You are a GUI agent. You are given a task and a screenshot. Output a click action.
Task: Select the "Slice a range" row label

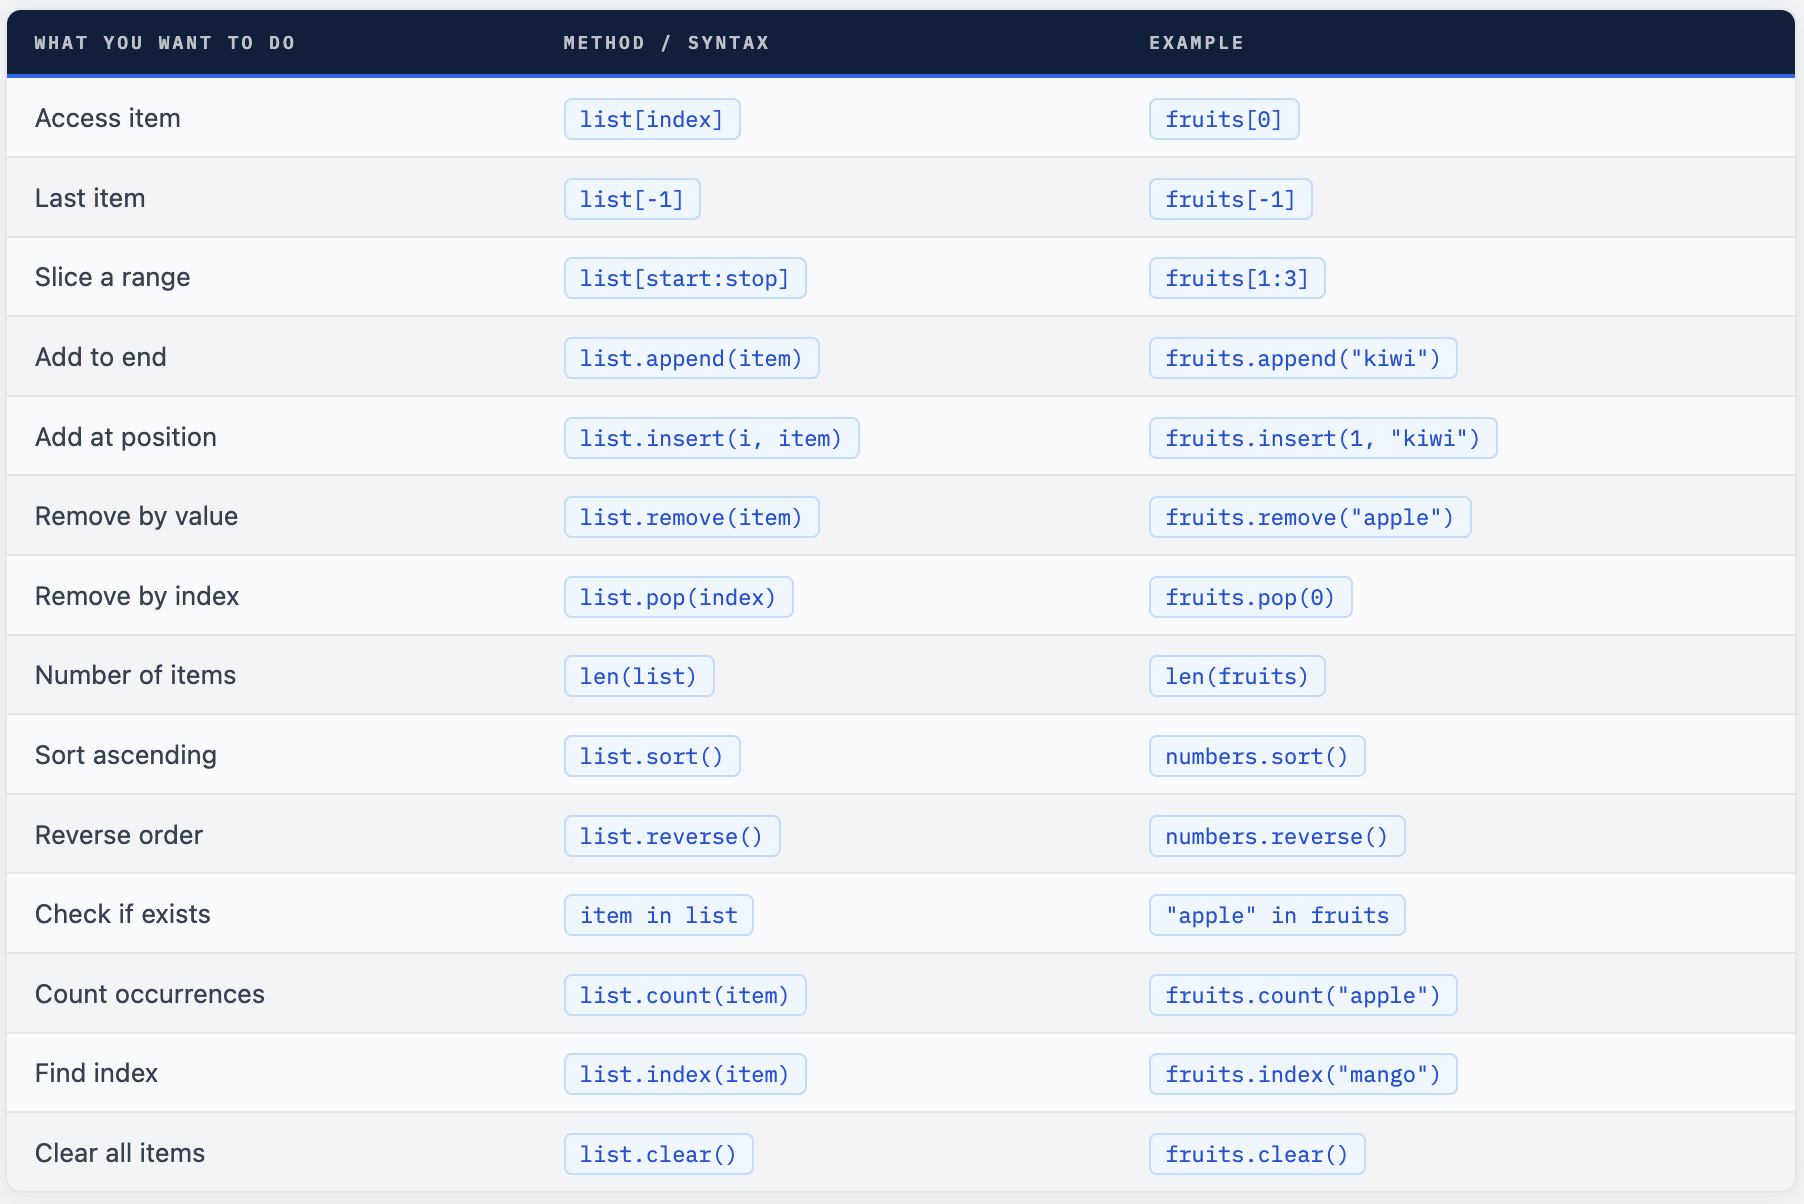[x=112, y=277]
